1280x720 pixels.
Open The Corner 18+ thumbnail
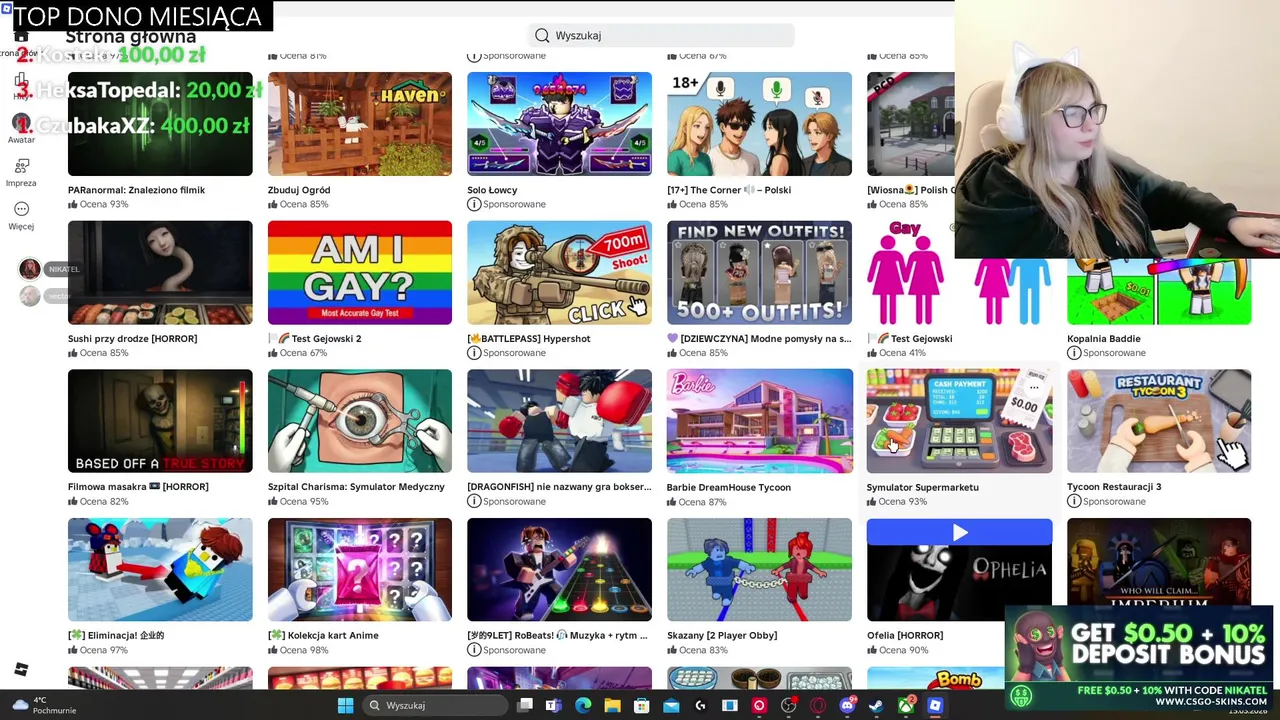pos(759,124)
